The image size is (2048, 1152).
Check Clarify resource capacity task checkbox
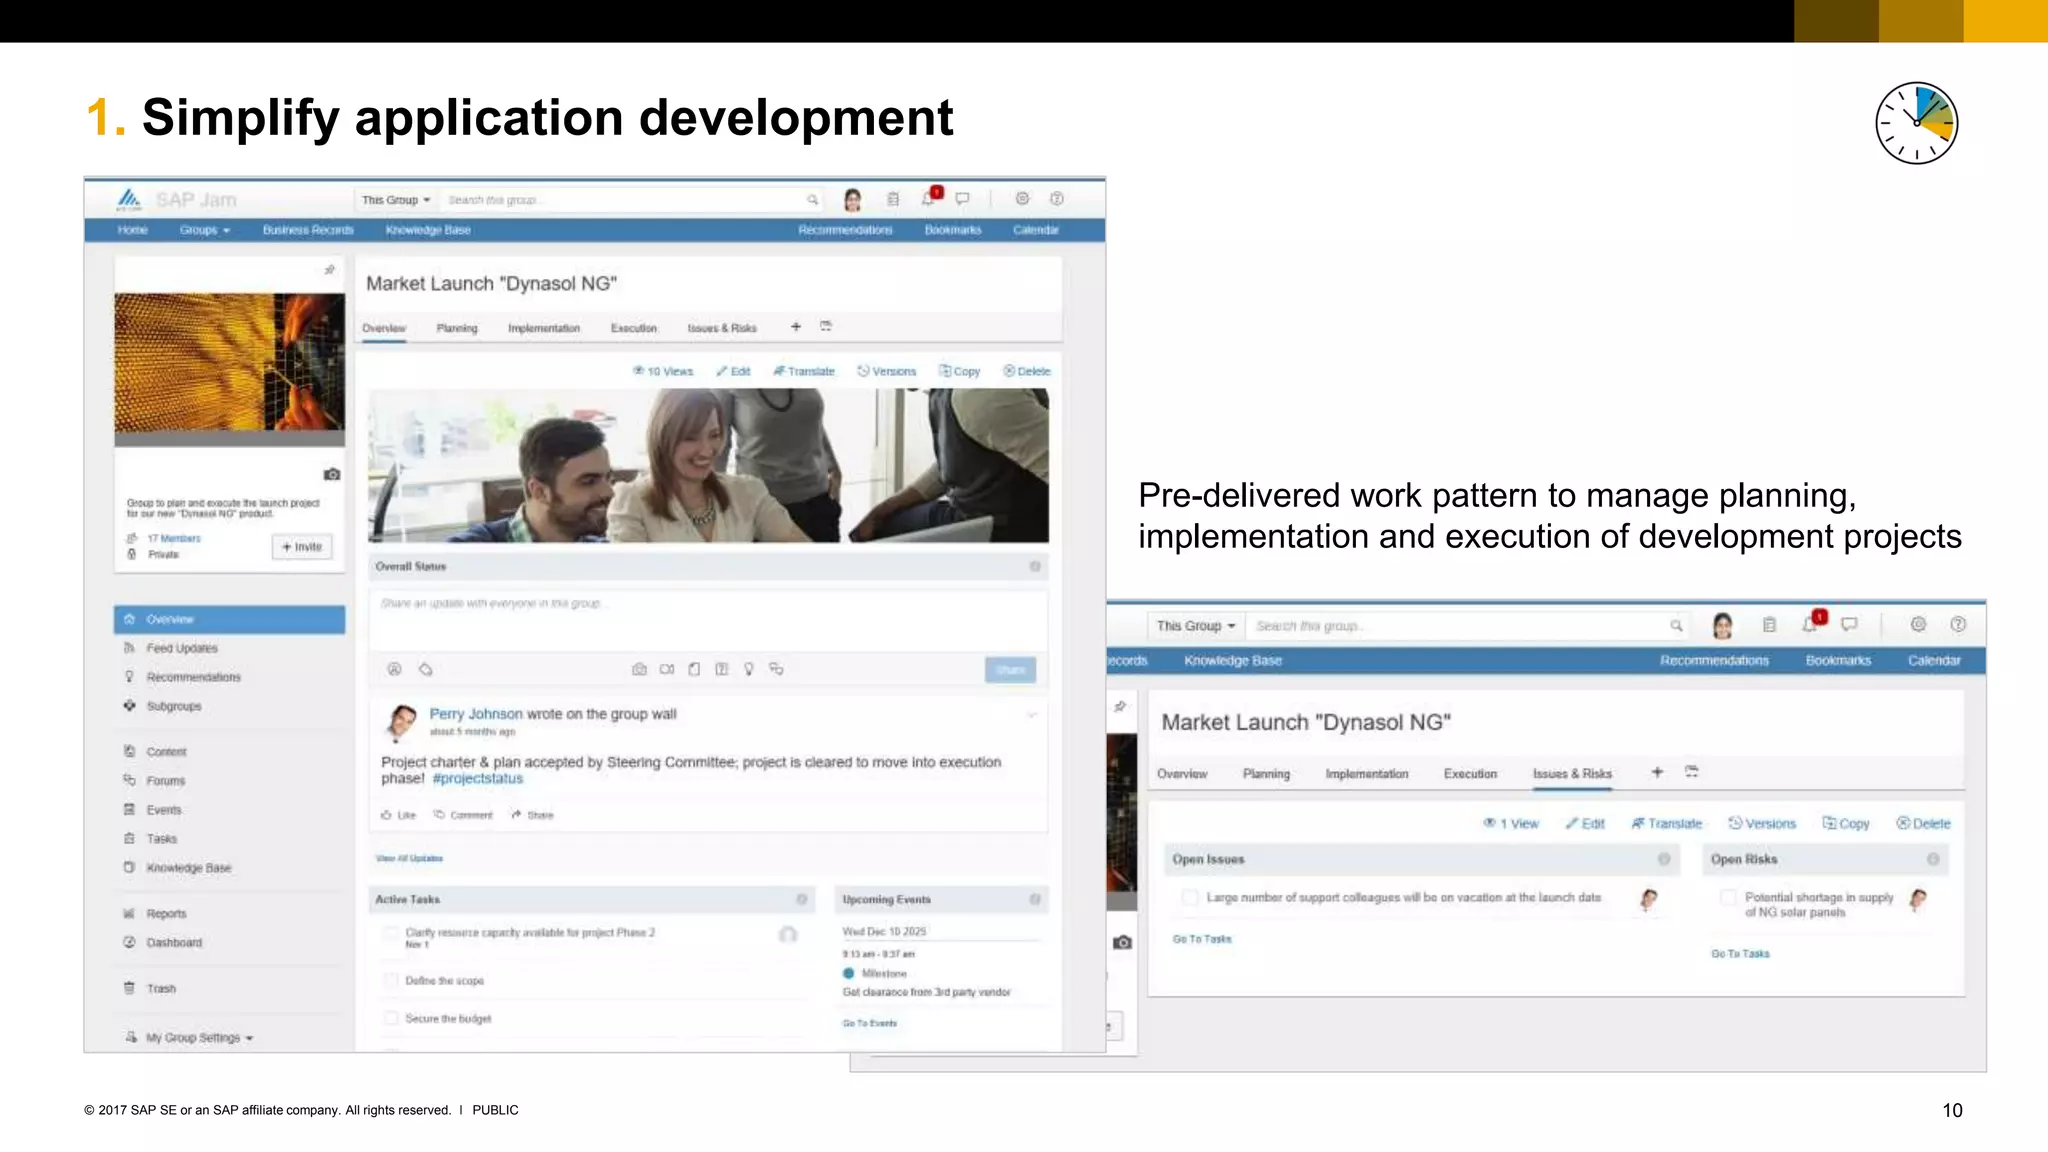[392, 934]
